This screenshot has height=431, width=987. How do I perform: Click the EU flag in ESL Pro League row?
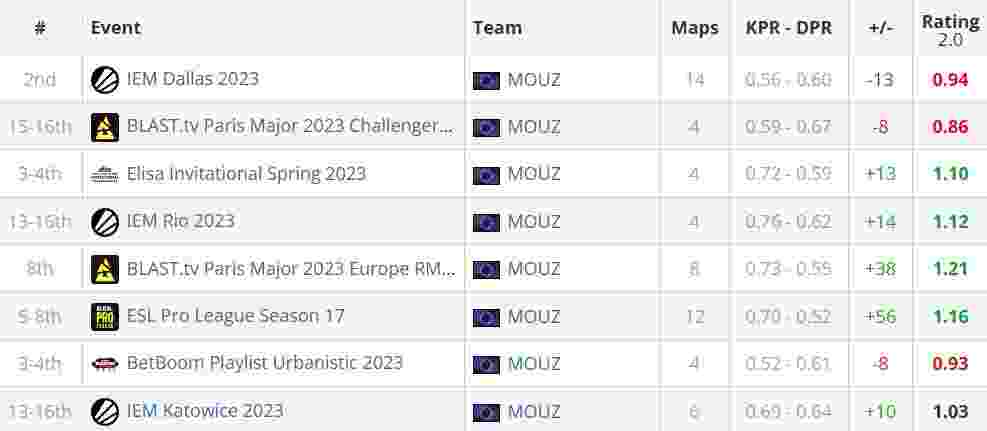pos(486,317)
